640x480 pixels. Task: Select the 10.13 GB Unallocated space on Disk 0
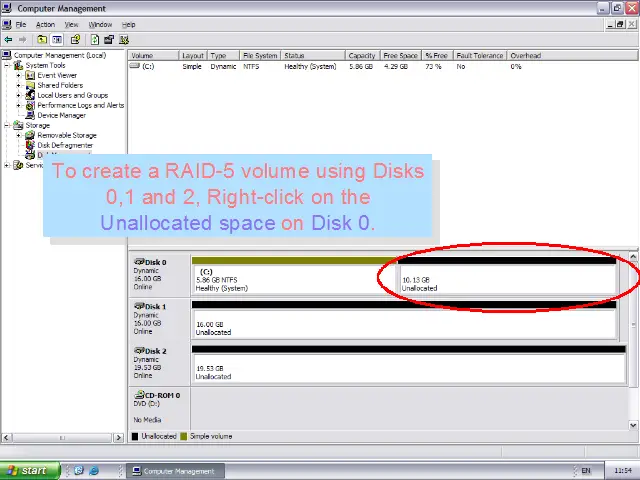click(x=506, y=283)
